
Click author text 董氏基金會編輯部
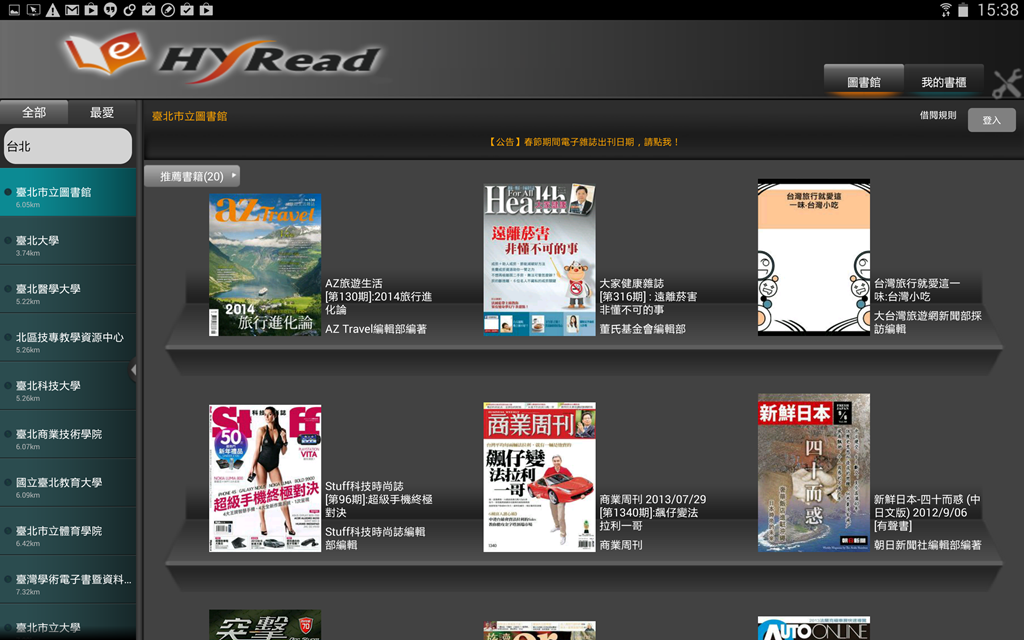pos(643,329)
